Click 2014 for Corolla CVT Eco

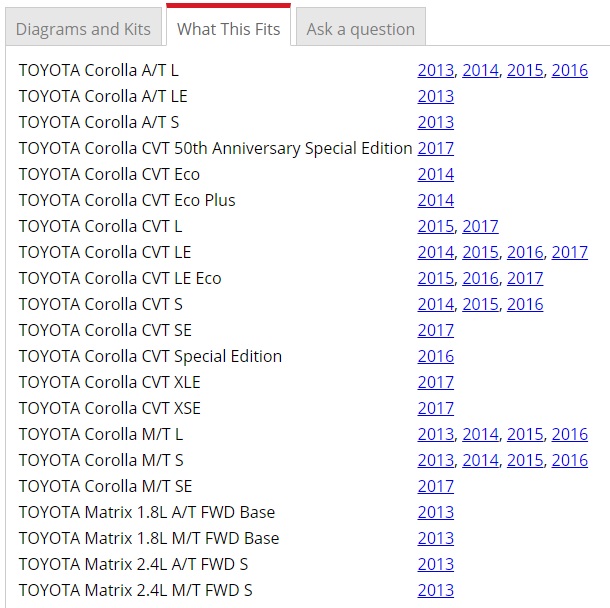435,174
